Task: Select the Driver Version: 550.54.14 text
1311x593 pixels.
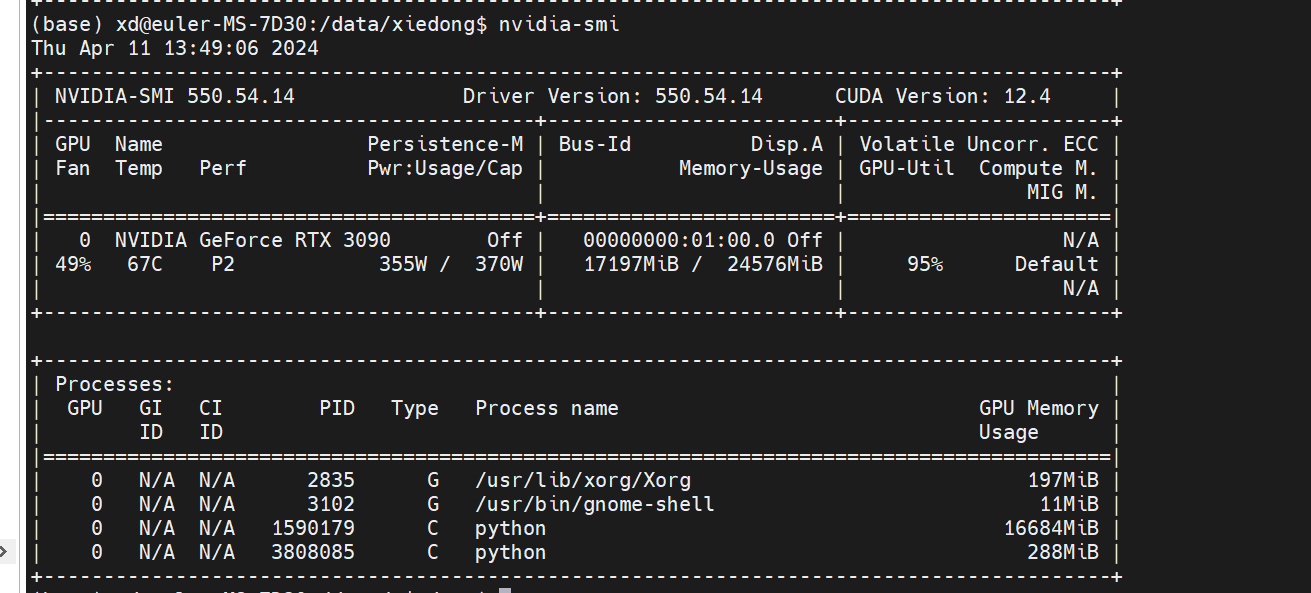Action: pos(613,96)
